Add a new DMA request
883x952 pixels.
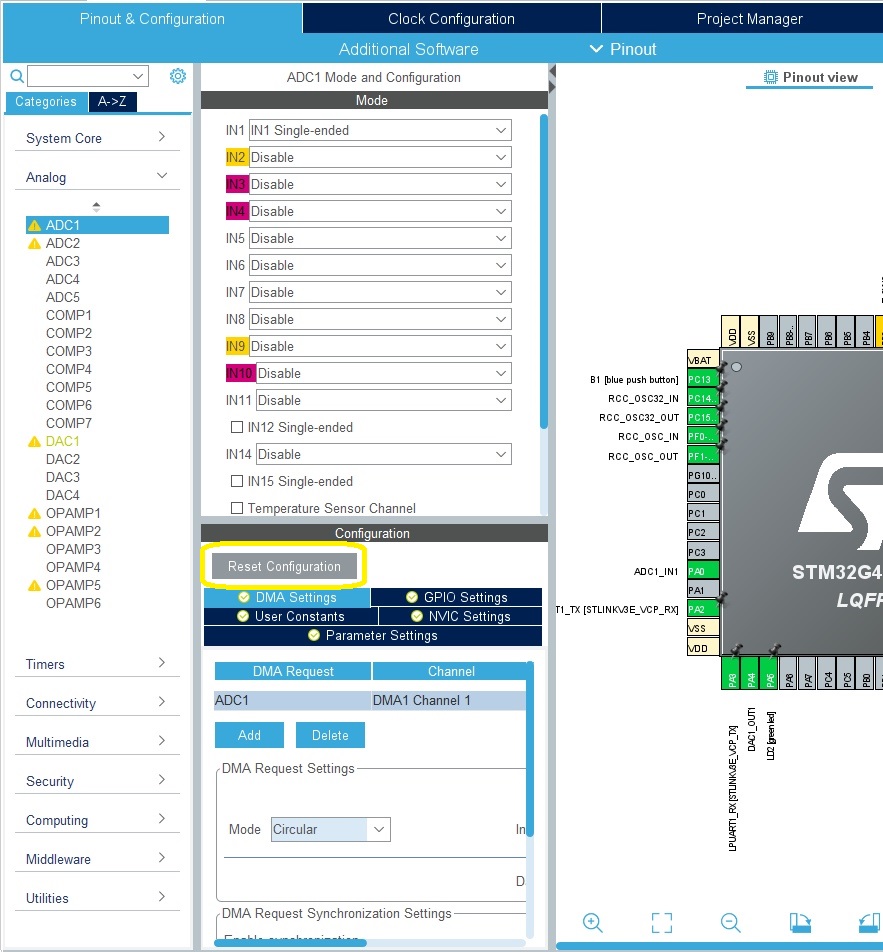tap(249, 734)
